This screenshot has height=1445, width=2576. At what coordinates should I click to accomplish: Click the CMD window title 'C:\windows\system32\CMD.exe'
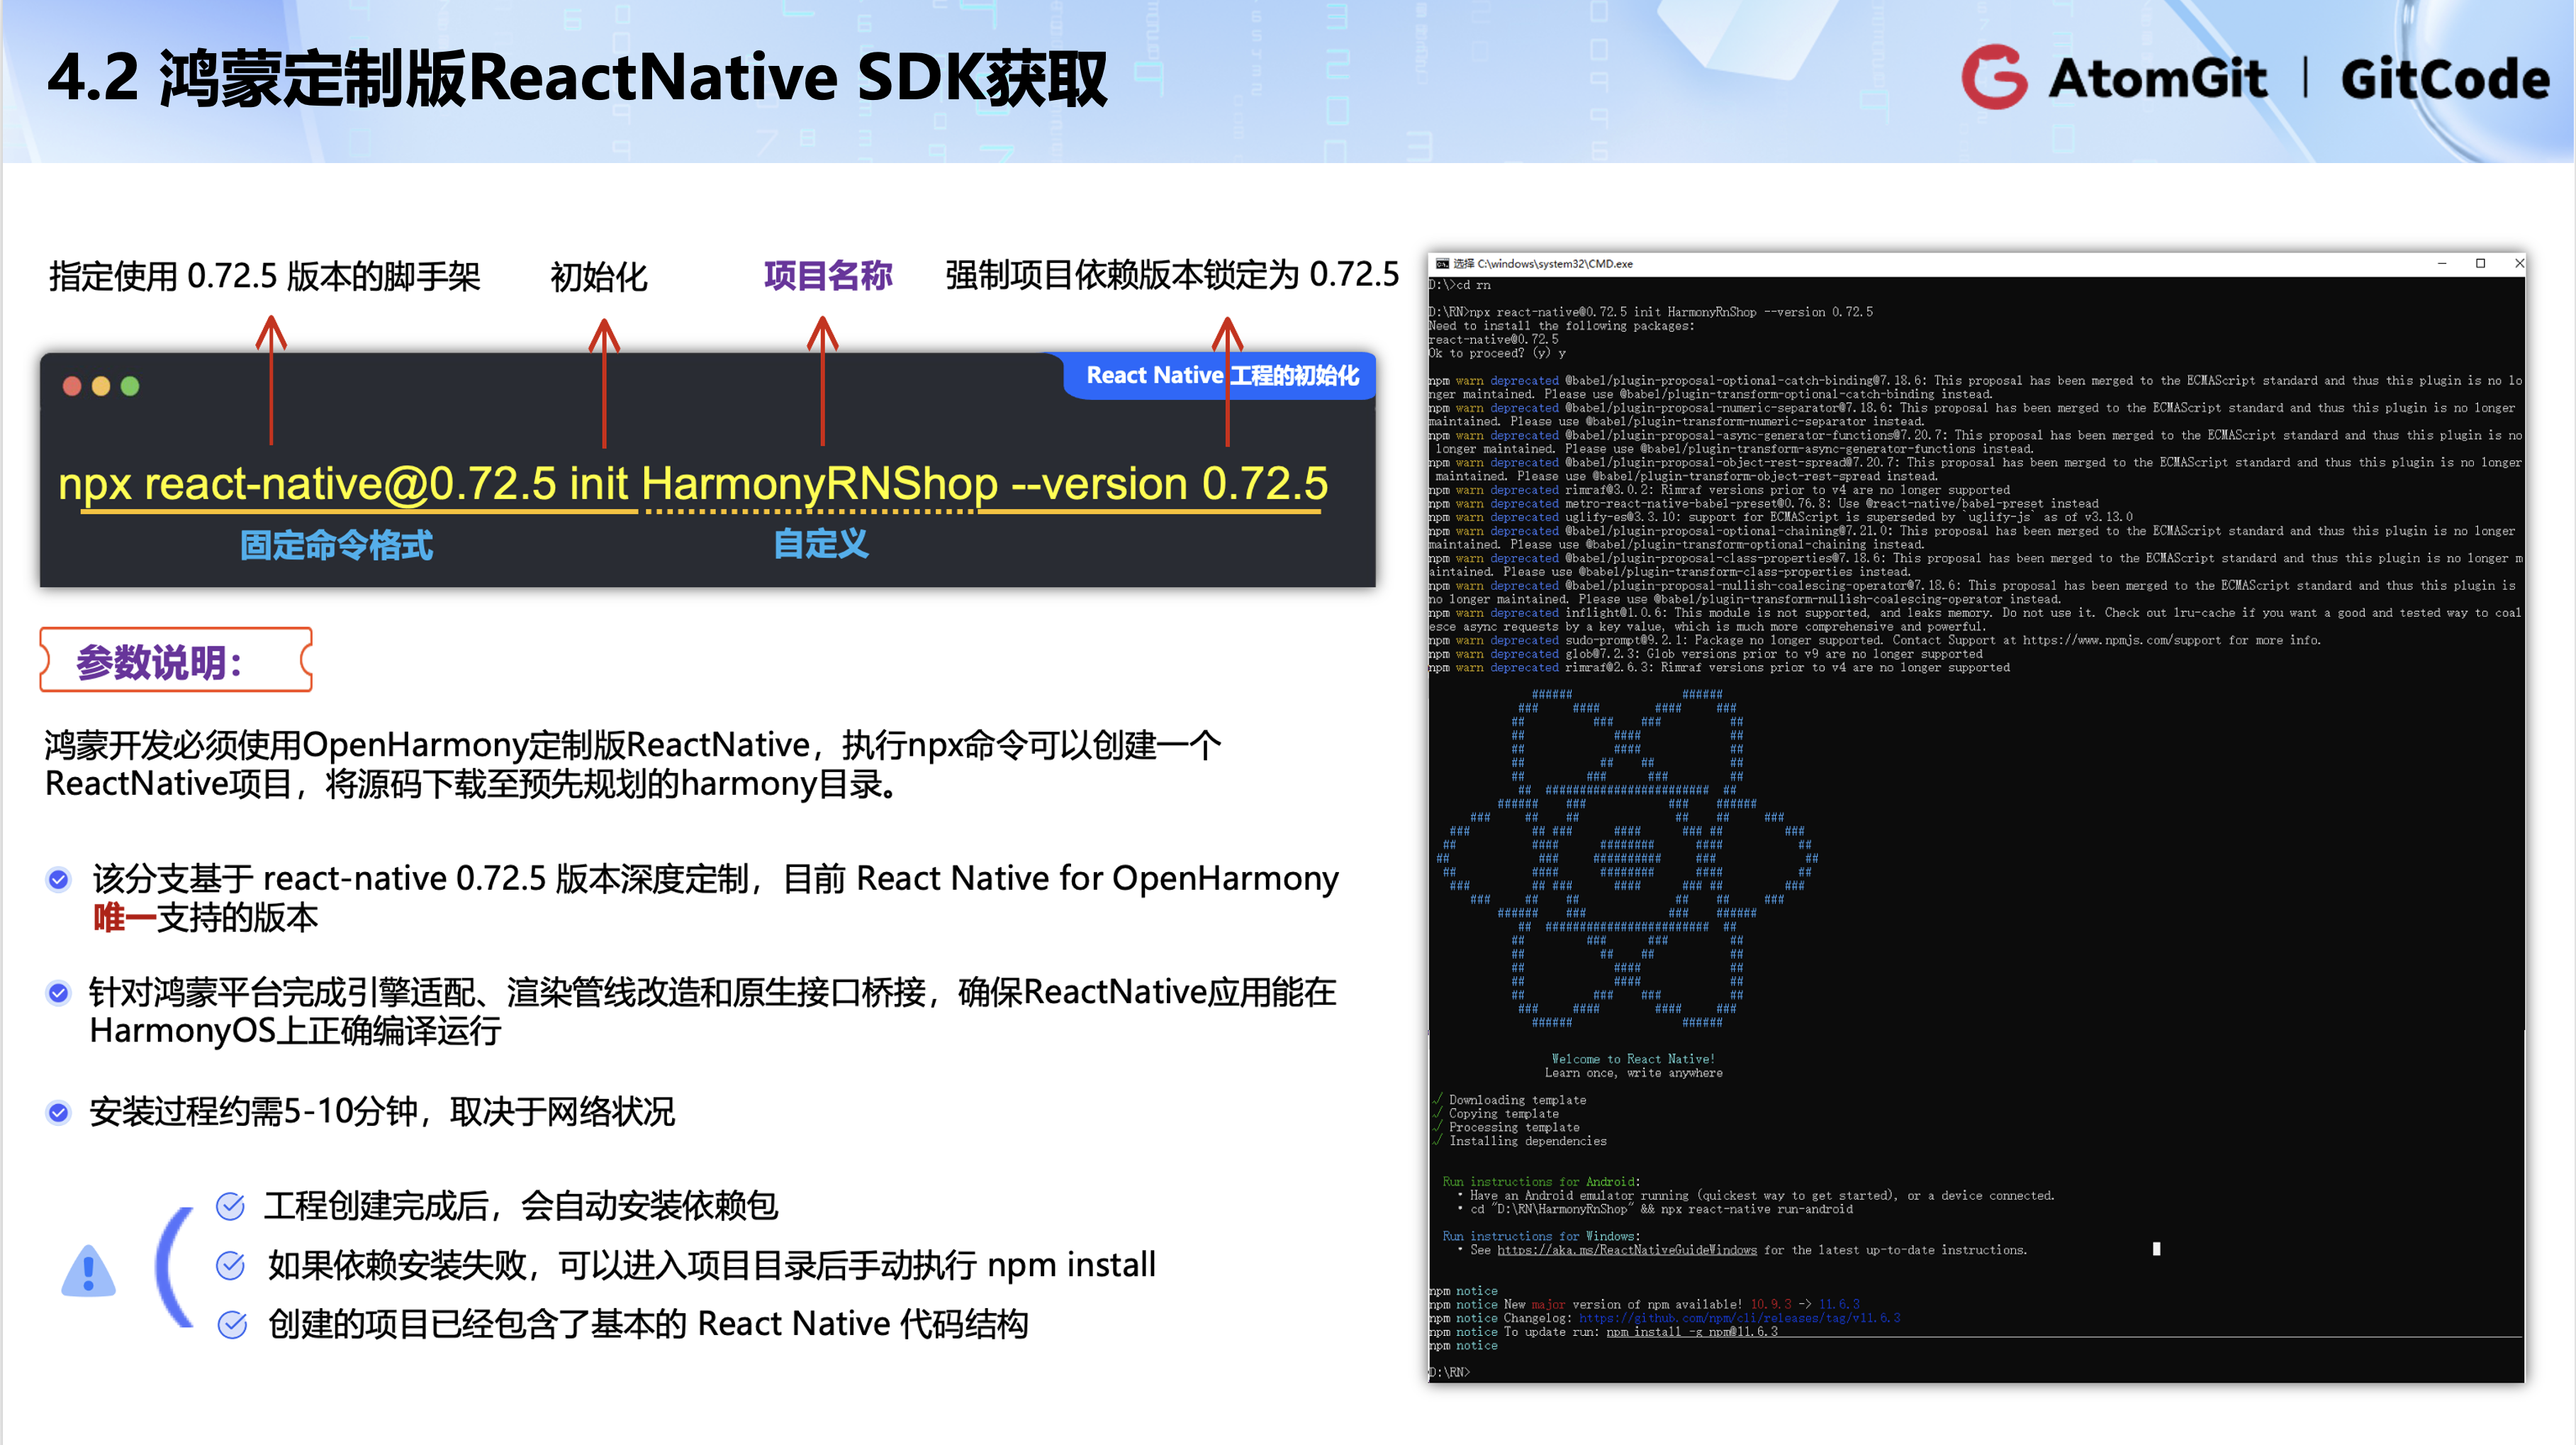coord(1555,264)
